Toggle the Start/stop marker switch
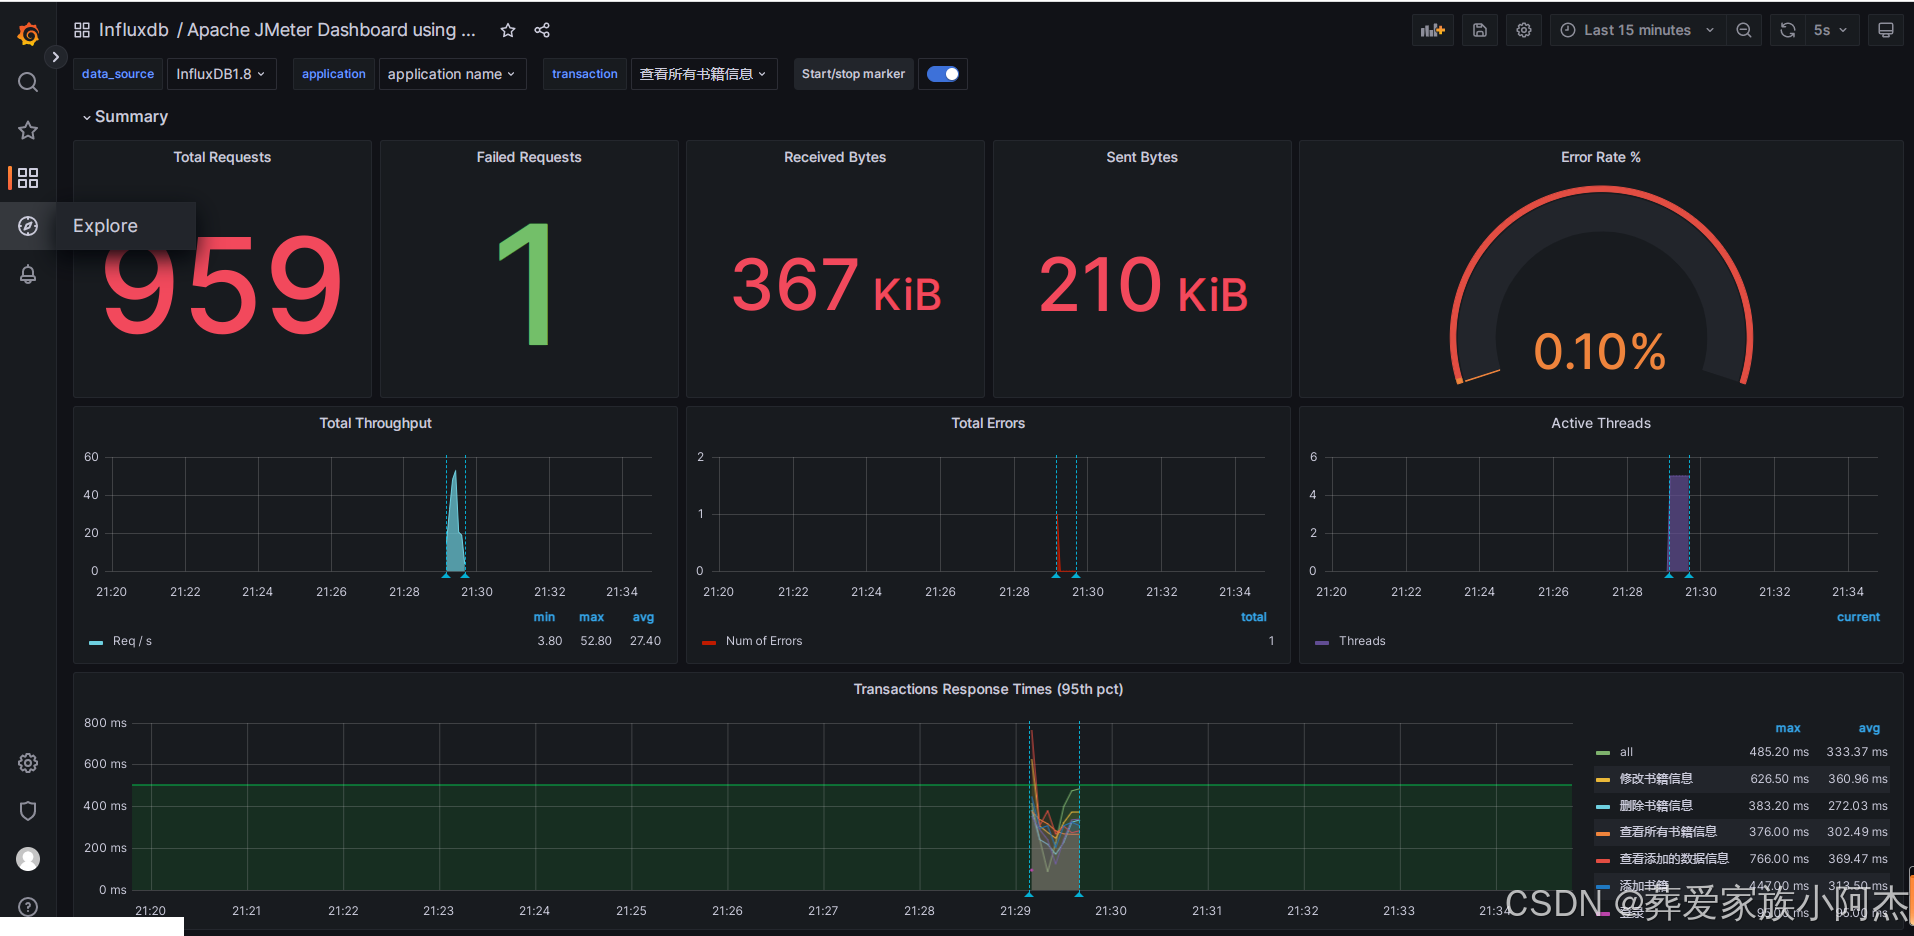Viewport: 1914px width, 936px height. pos(943,74)
